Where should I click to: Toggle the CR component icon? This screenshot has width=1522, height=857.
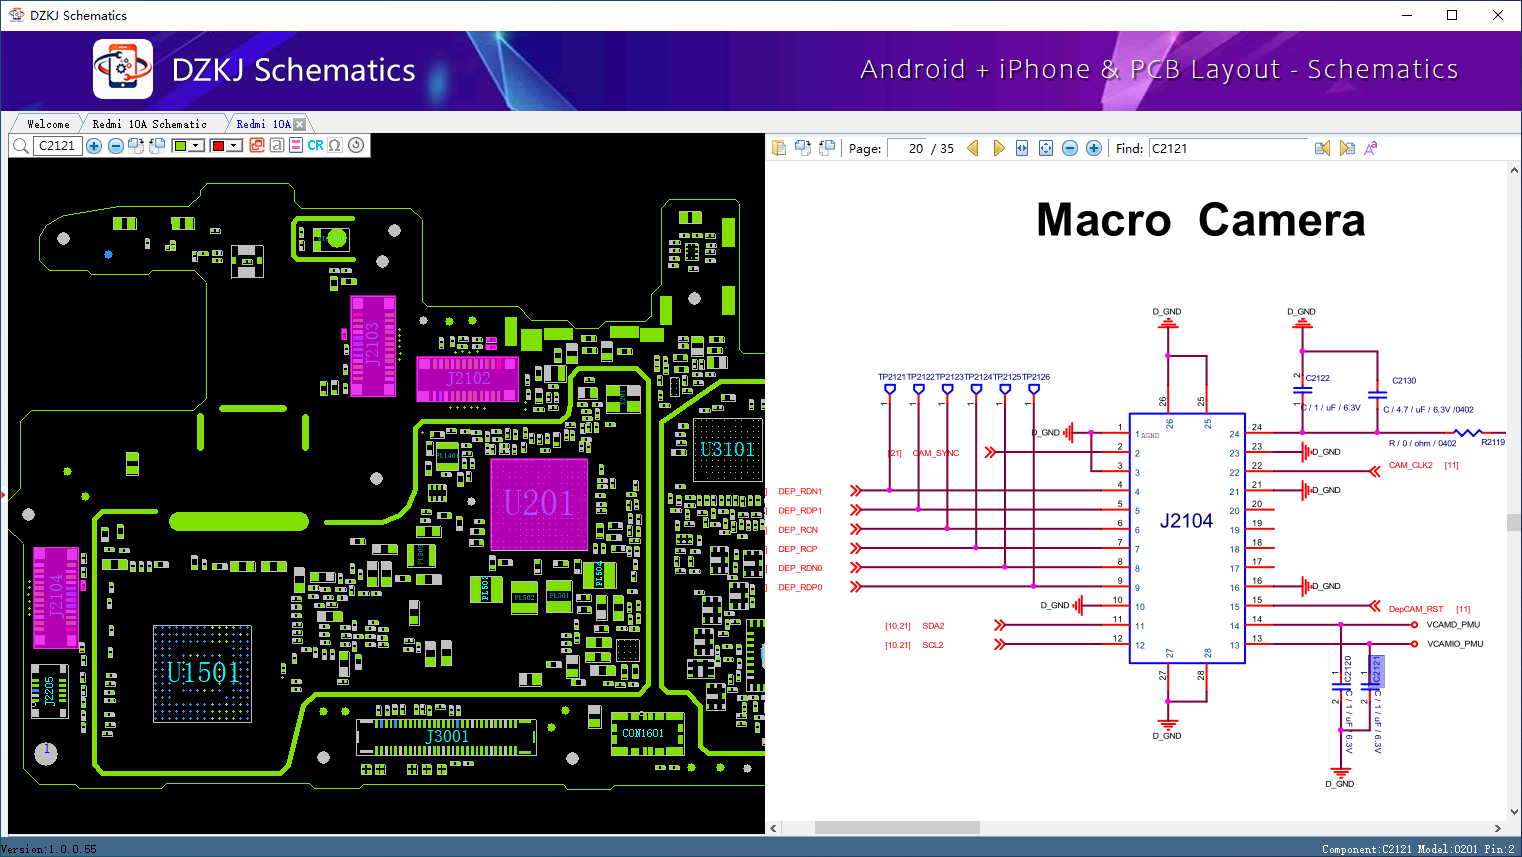(315, 145)
